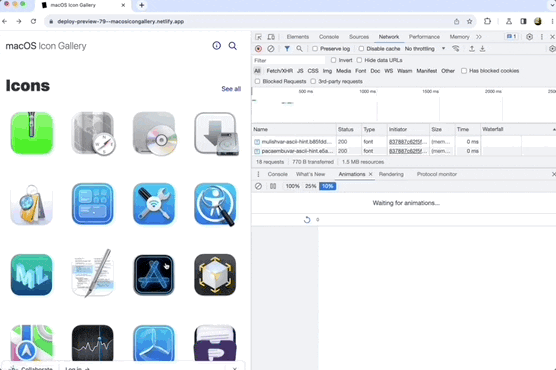Click the export HAR download arrow

pyautogui.click(x=483, y=49)
